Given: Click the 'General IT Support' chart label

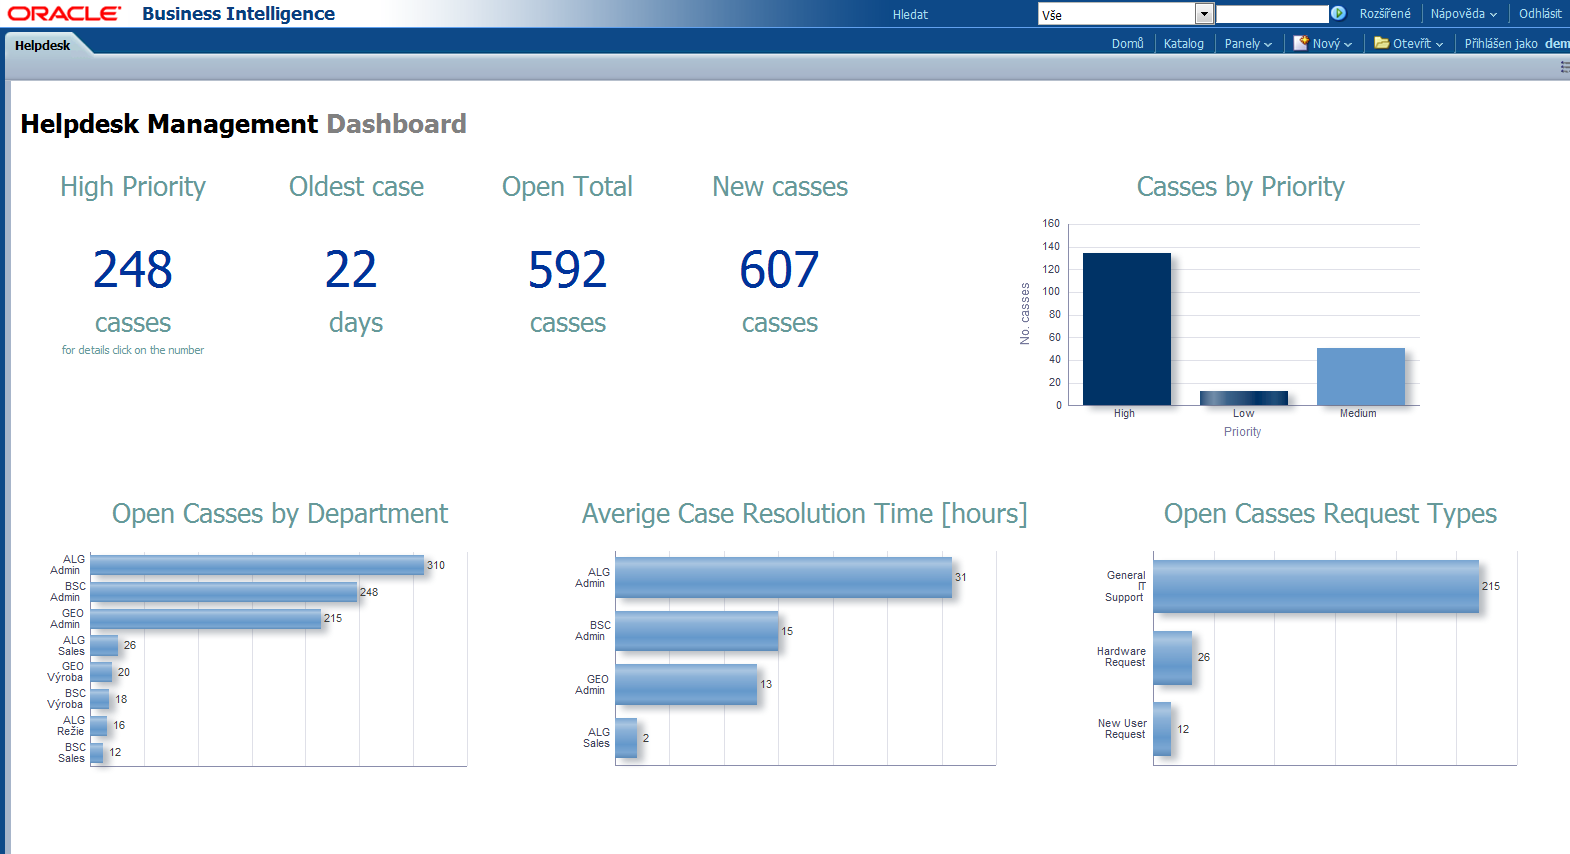Looking at the screenshot, I should (x=1125, y=586).
